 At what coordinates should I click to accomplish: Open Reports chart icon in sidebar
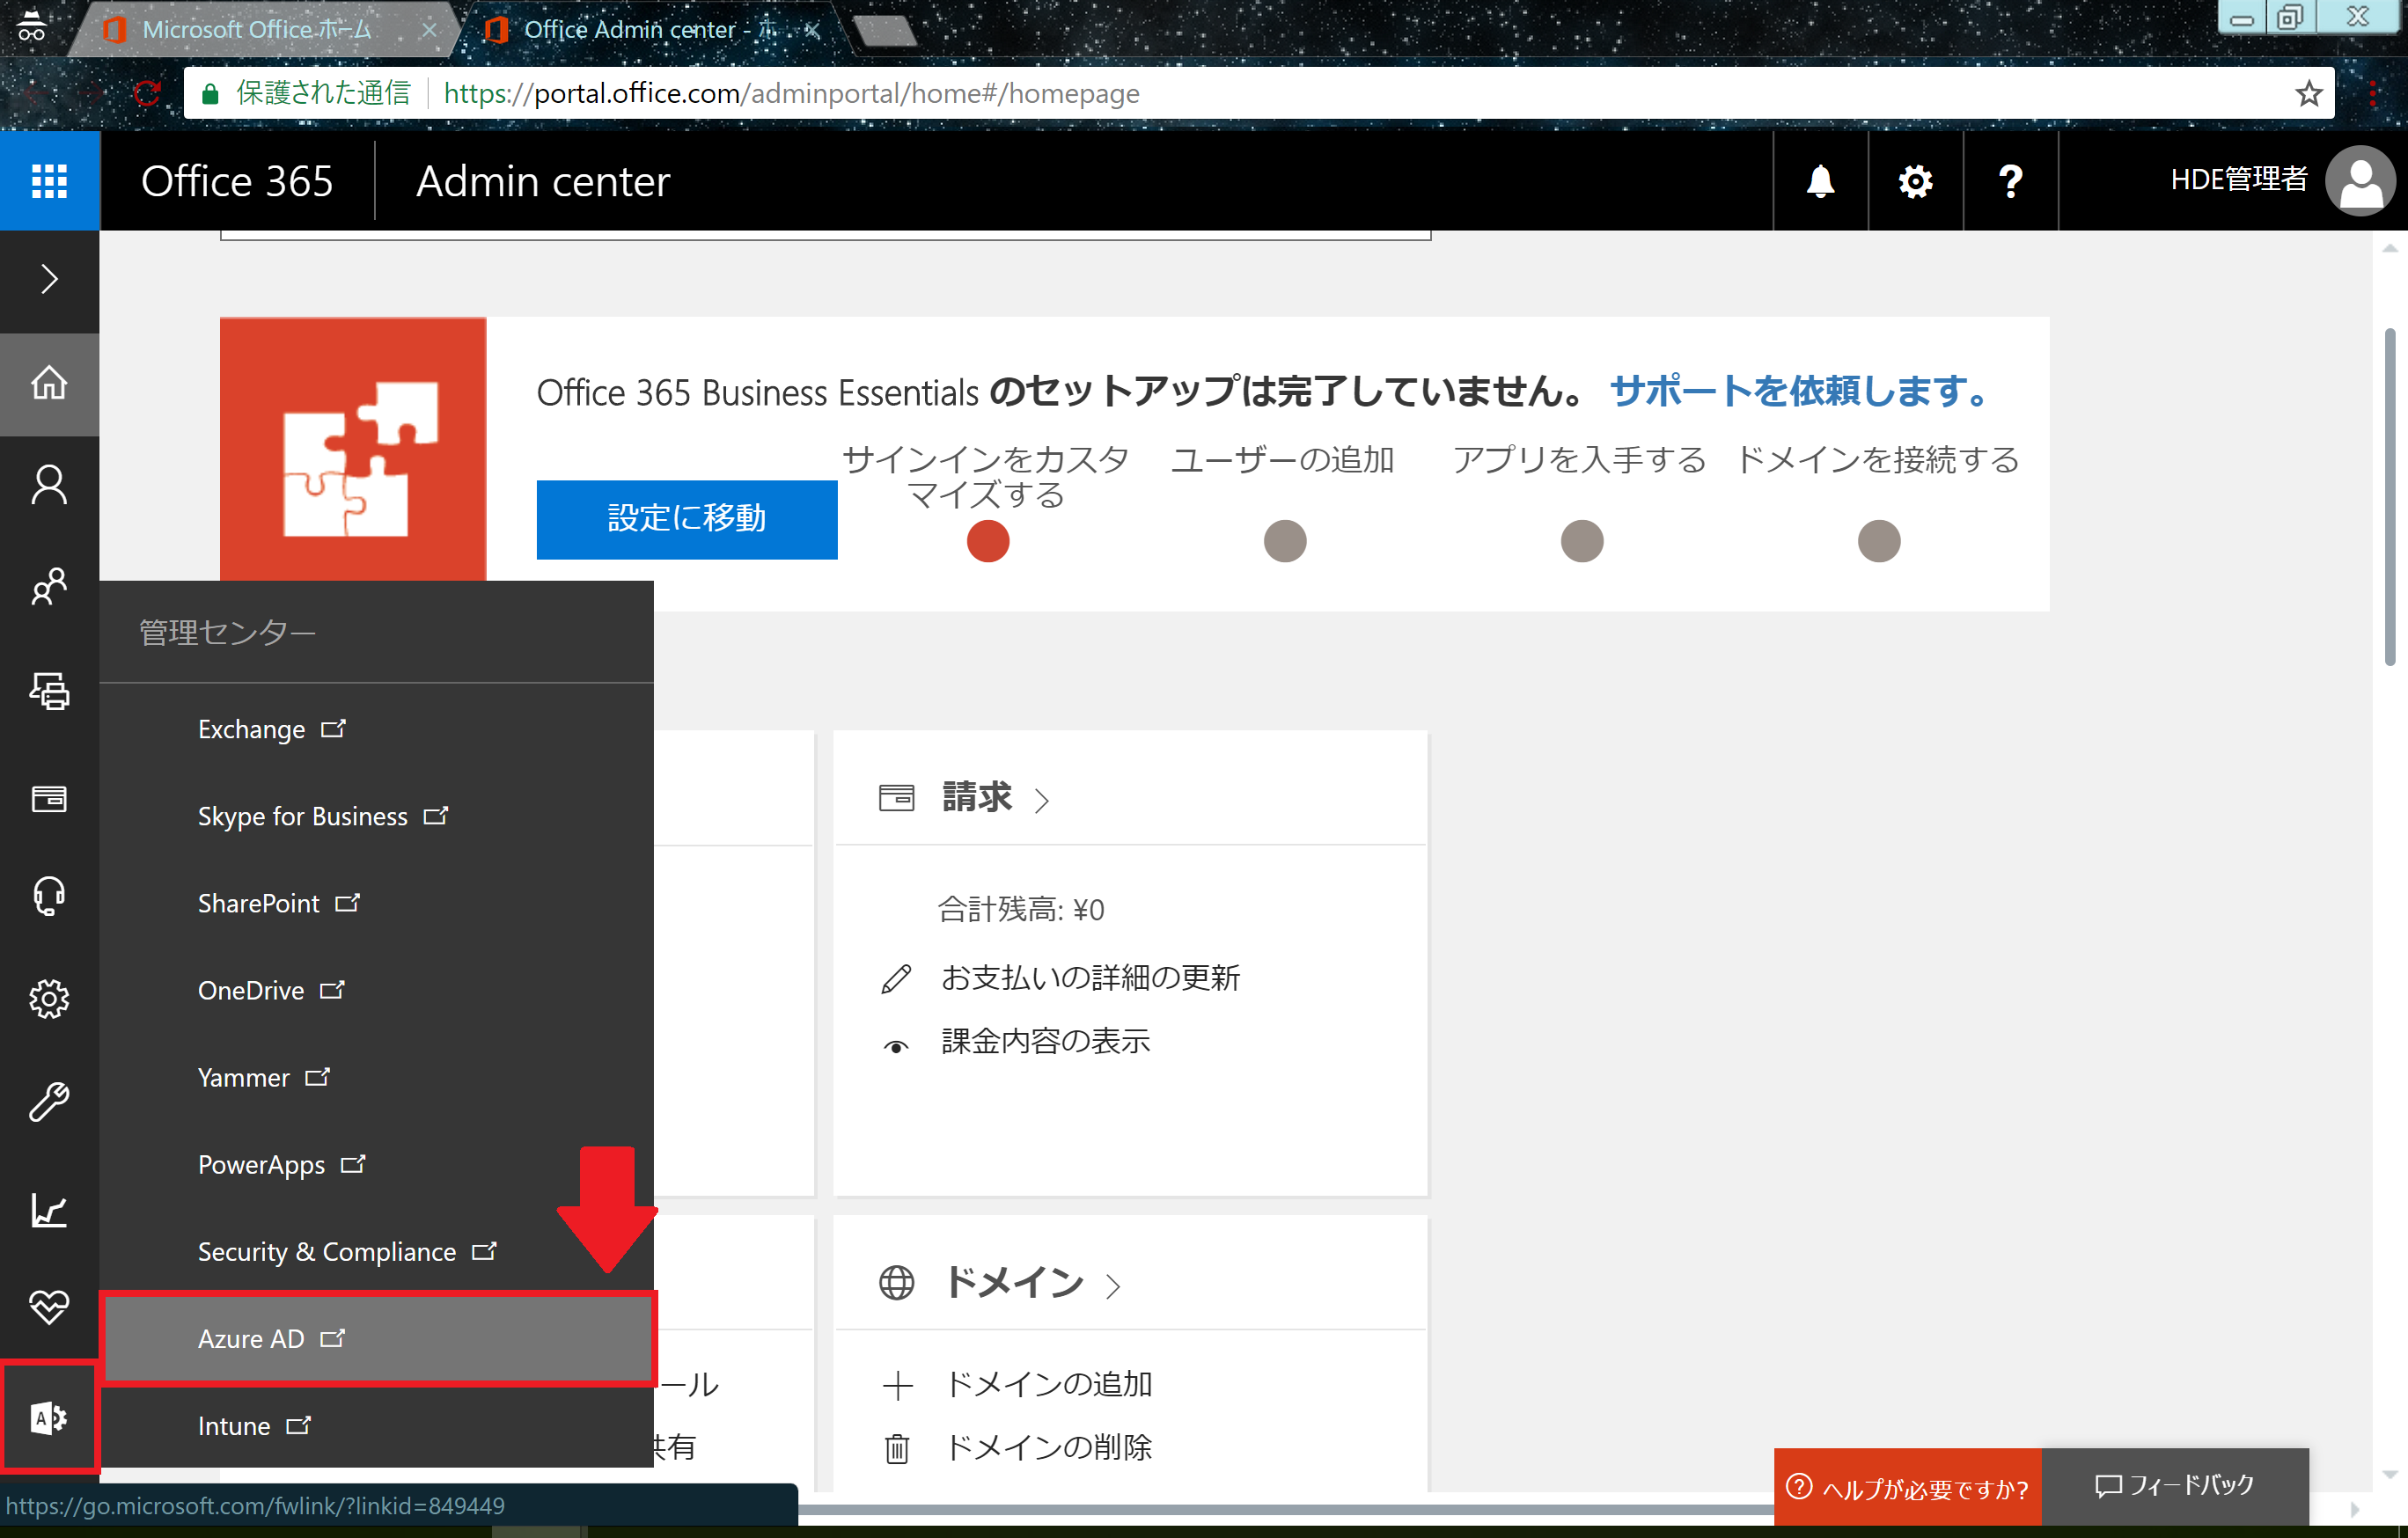pos(49,1211)
